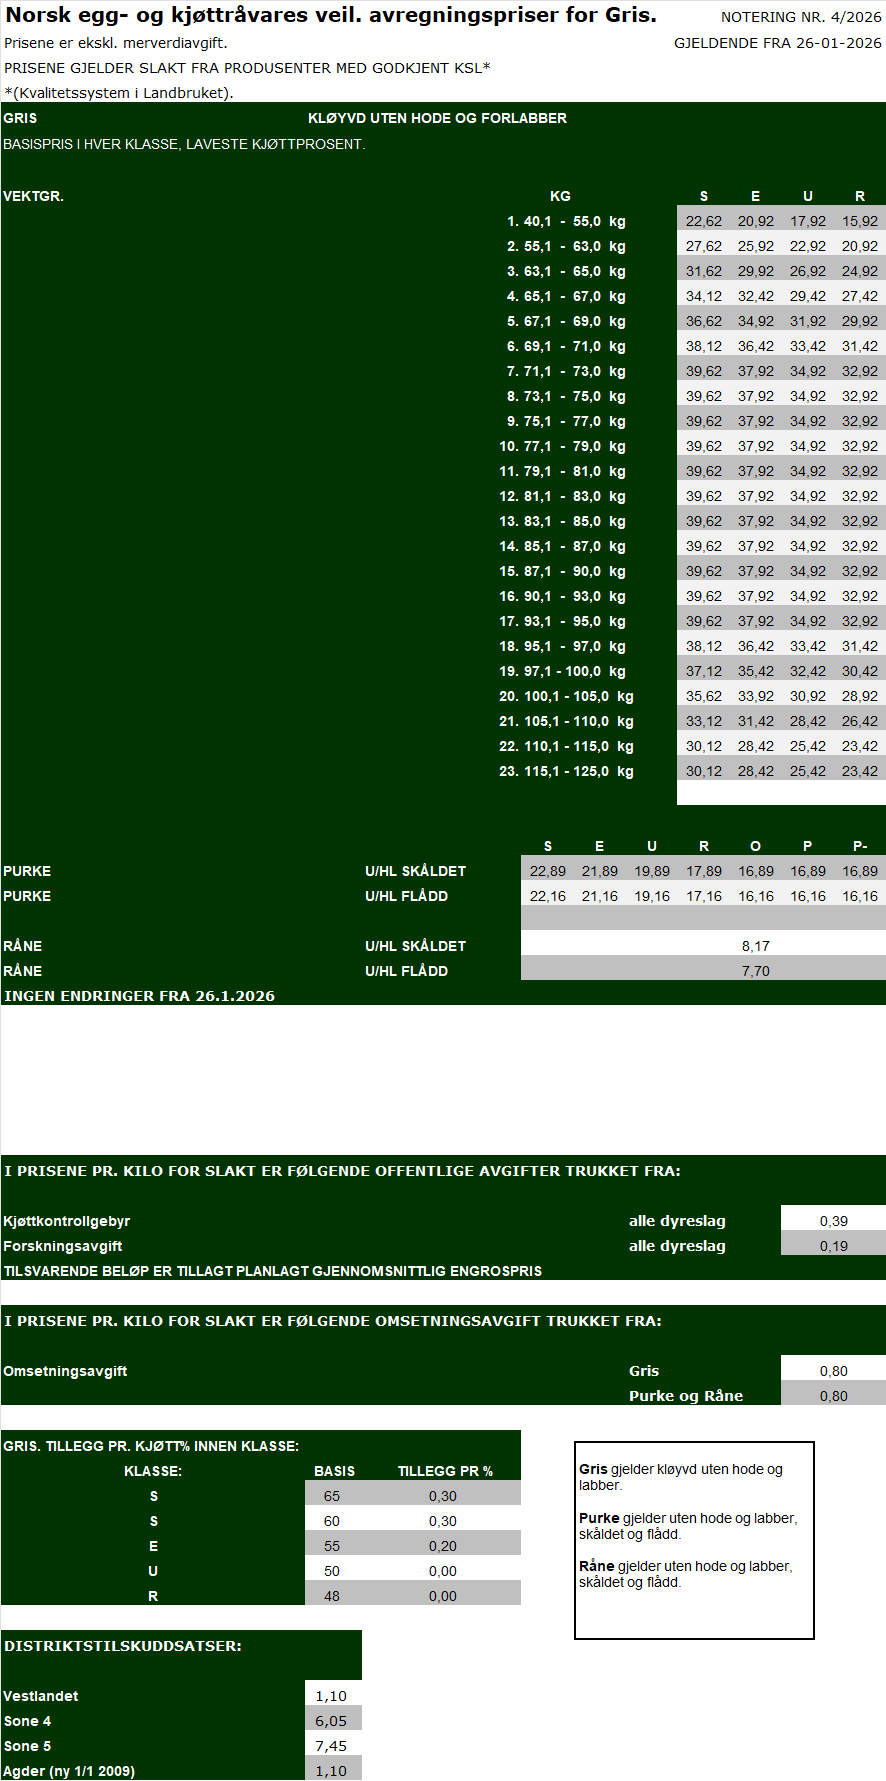
Task: Click the Sone 5 district rate 7,45
Action: coord(331,1746)
